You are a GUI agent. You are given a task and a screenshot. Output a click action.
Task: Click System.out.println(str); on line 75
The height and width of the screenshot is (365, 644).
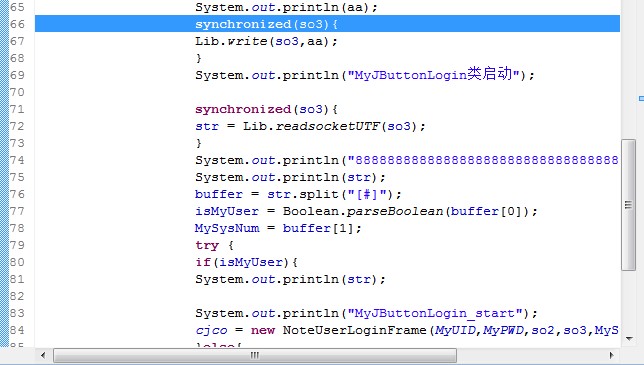(290, 177)
